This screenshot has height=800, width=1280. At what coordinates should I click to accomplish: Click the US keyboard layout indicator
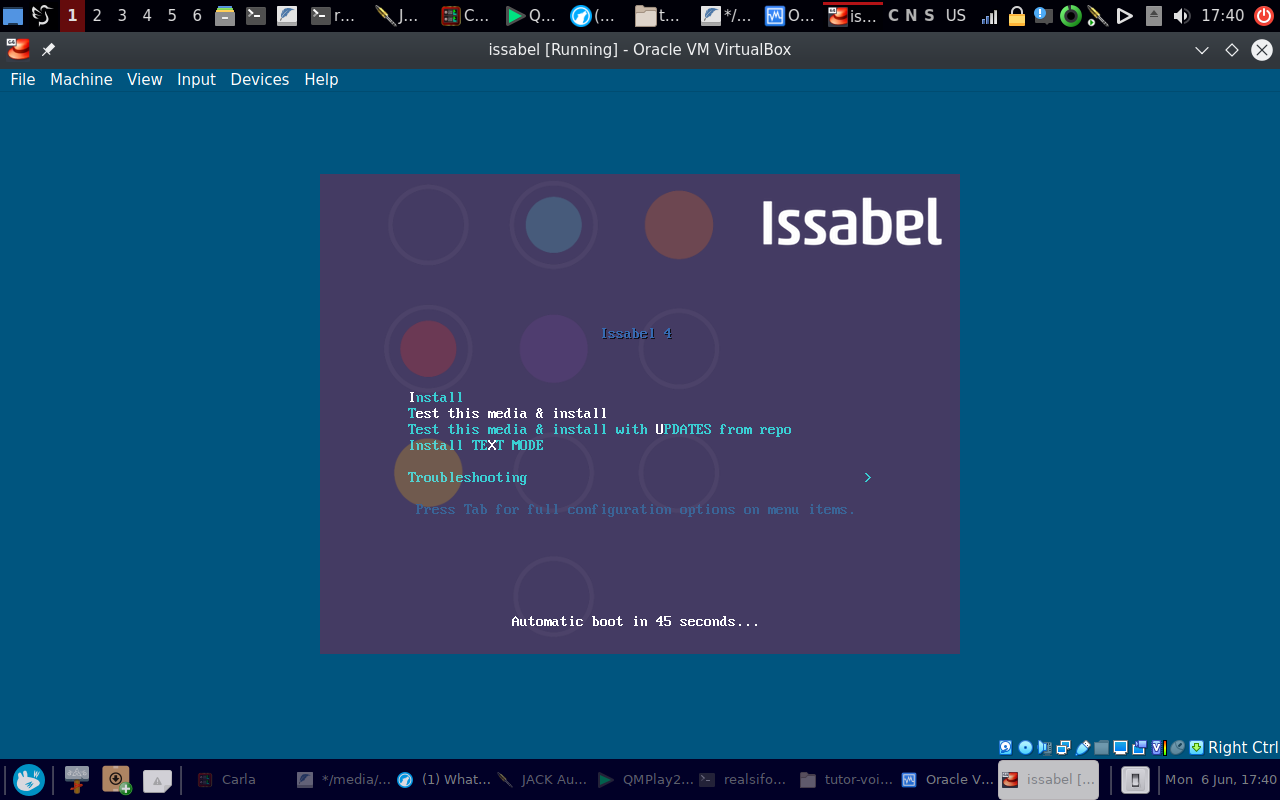click(x=956, y=15)
